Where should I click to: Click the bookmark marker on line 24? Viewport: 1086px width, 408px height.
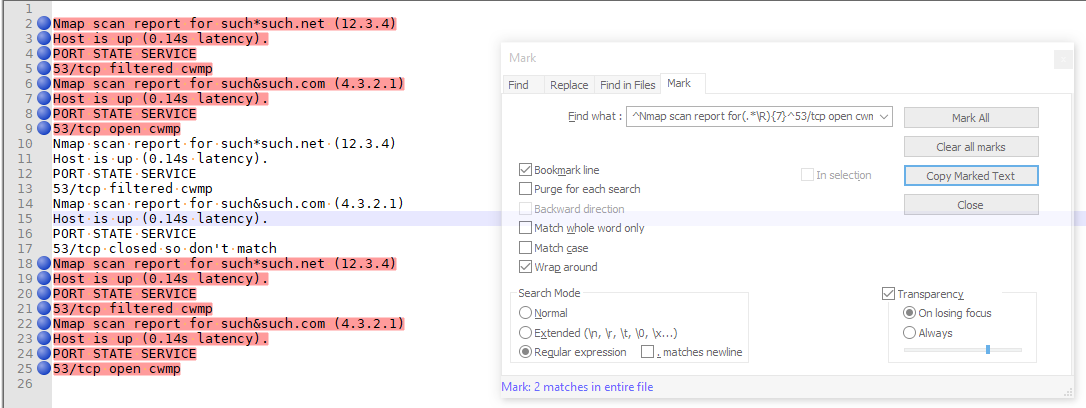pyautogui.click(x=44, y=354)
